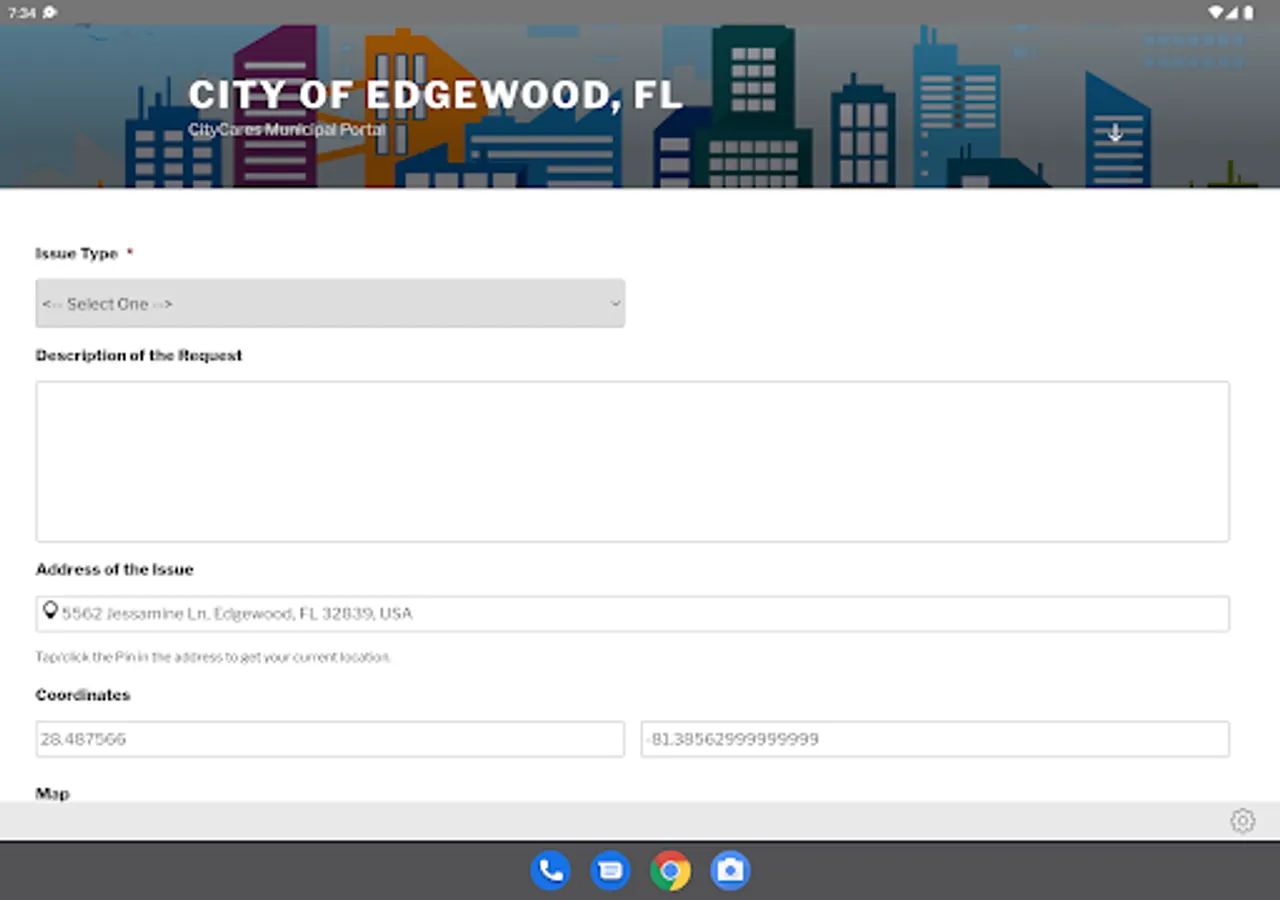1280x900 pixels.
Task: Click the Tap/click the Pin hint text
Action: pos(213,657)
